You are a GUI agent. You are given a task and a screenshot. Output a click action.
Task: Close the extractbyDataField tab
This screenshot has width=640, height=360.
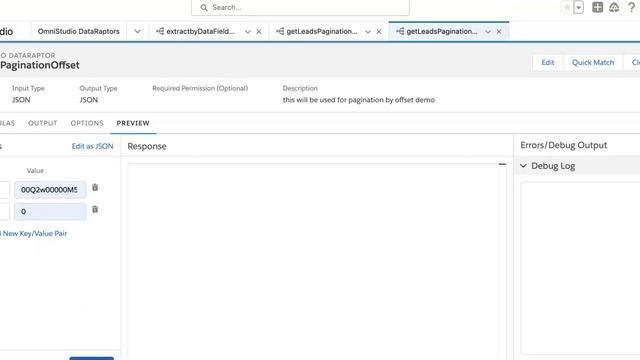(x=259, y=31)
